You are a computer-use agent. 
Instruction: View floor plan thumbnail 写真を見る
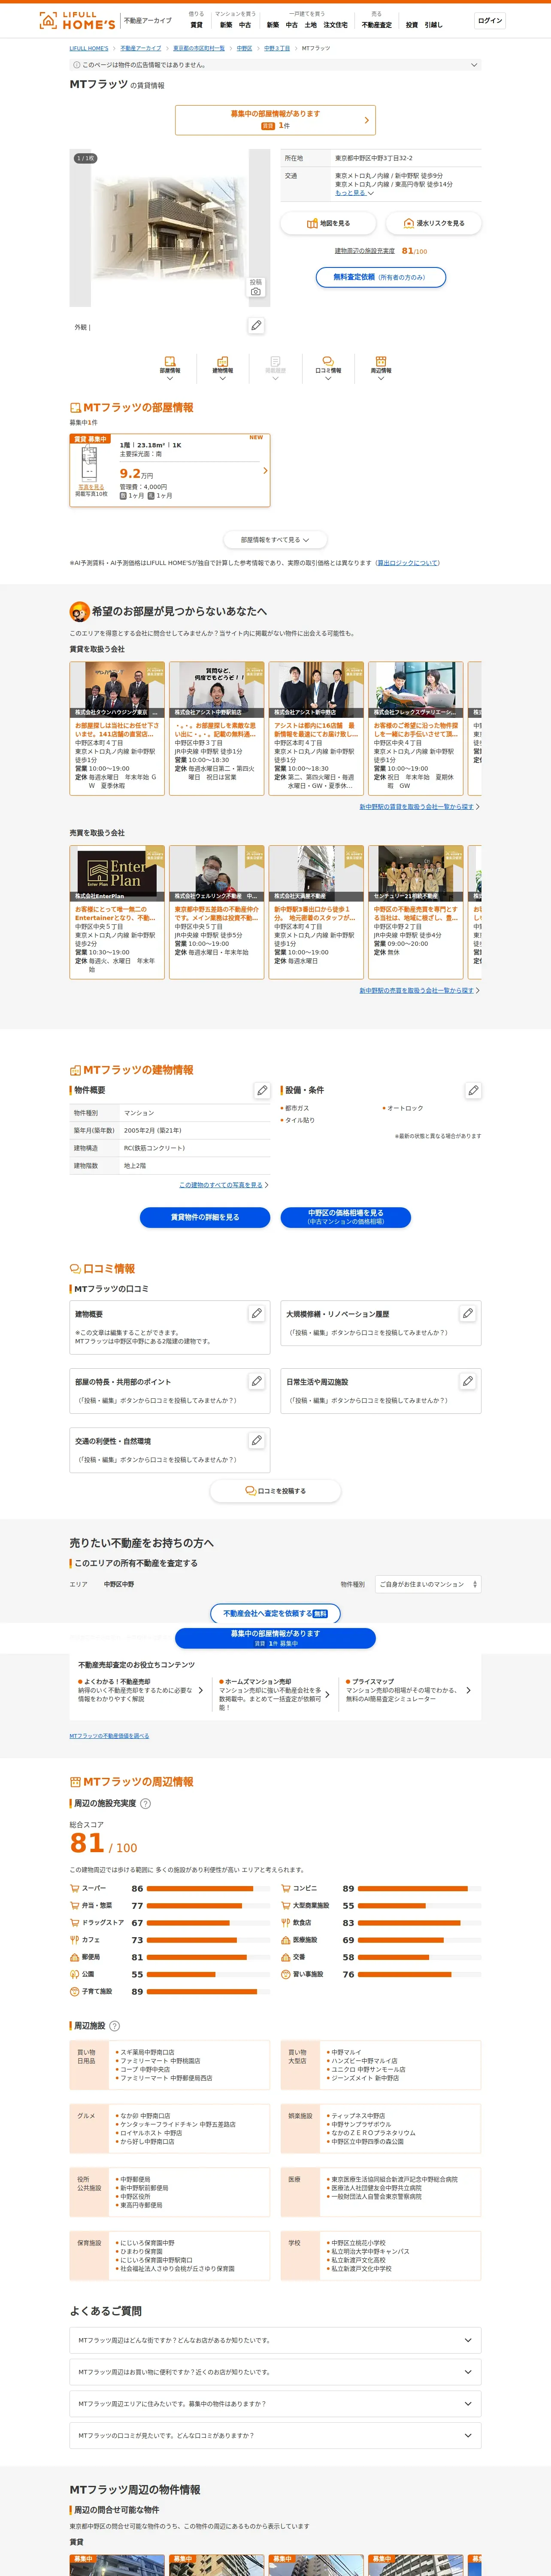coord(90,487)
